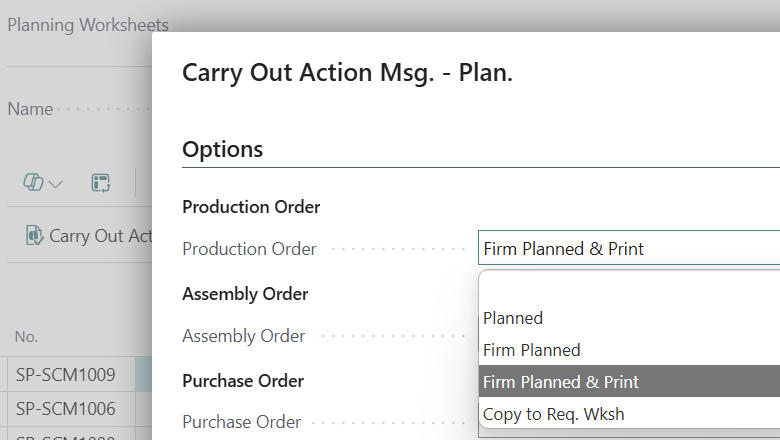Choose Firm Planned from the dropdown list
Image resolution: width=780 pixels, height=440 pixels.
click(531, 350)
